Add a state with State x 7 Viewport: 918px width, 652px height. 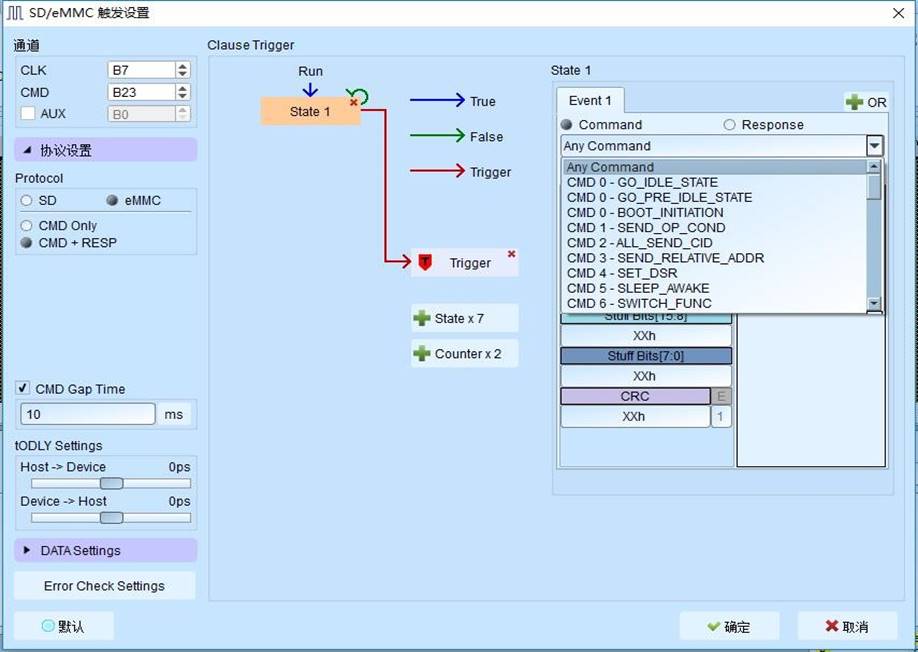click(464, 319)
